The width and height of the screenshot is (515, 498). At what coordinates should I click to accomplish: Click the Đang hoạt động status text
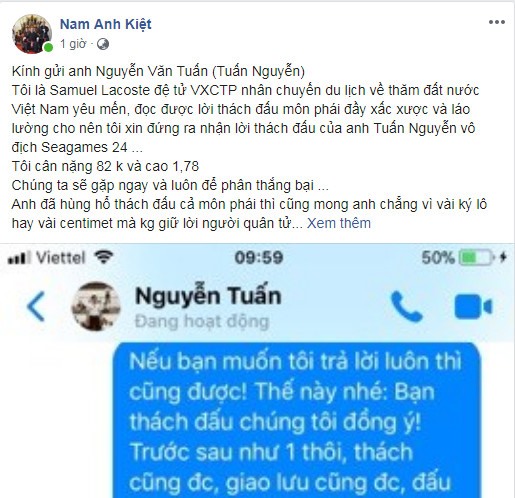[202, 322]
